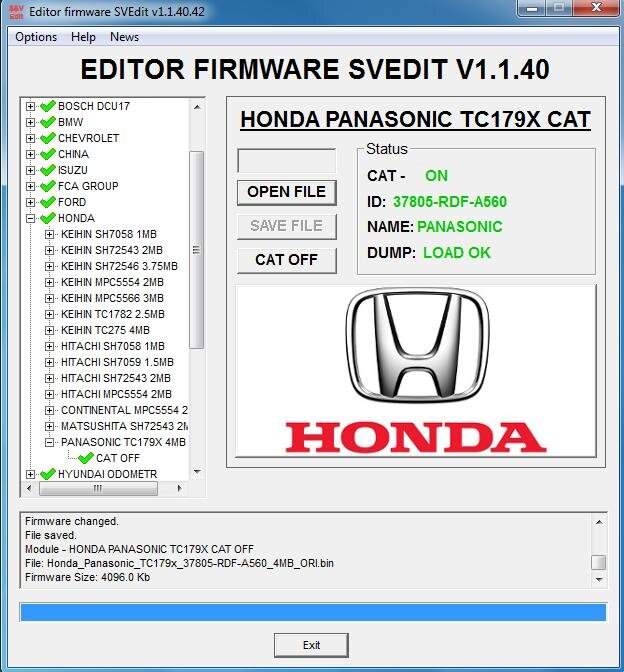The width and height of the screenshot is (624, 672).
Task: Click the CAT status ON value
Action: click(436, 176)
